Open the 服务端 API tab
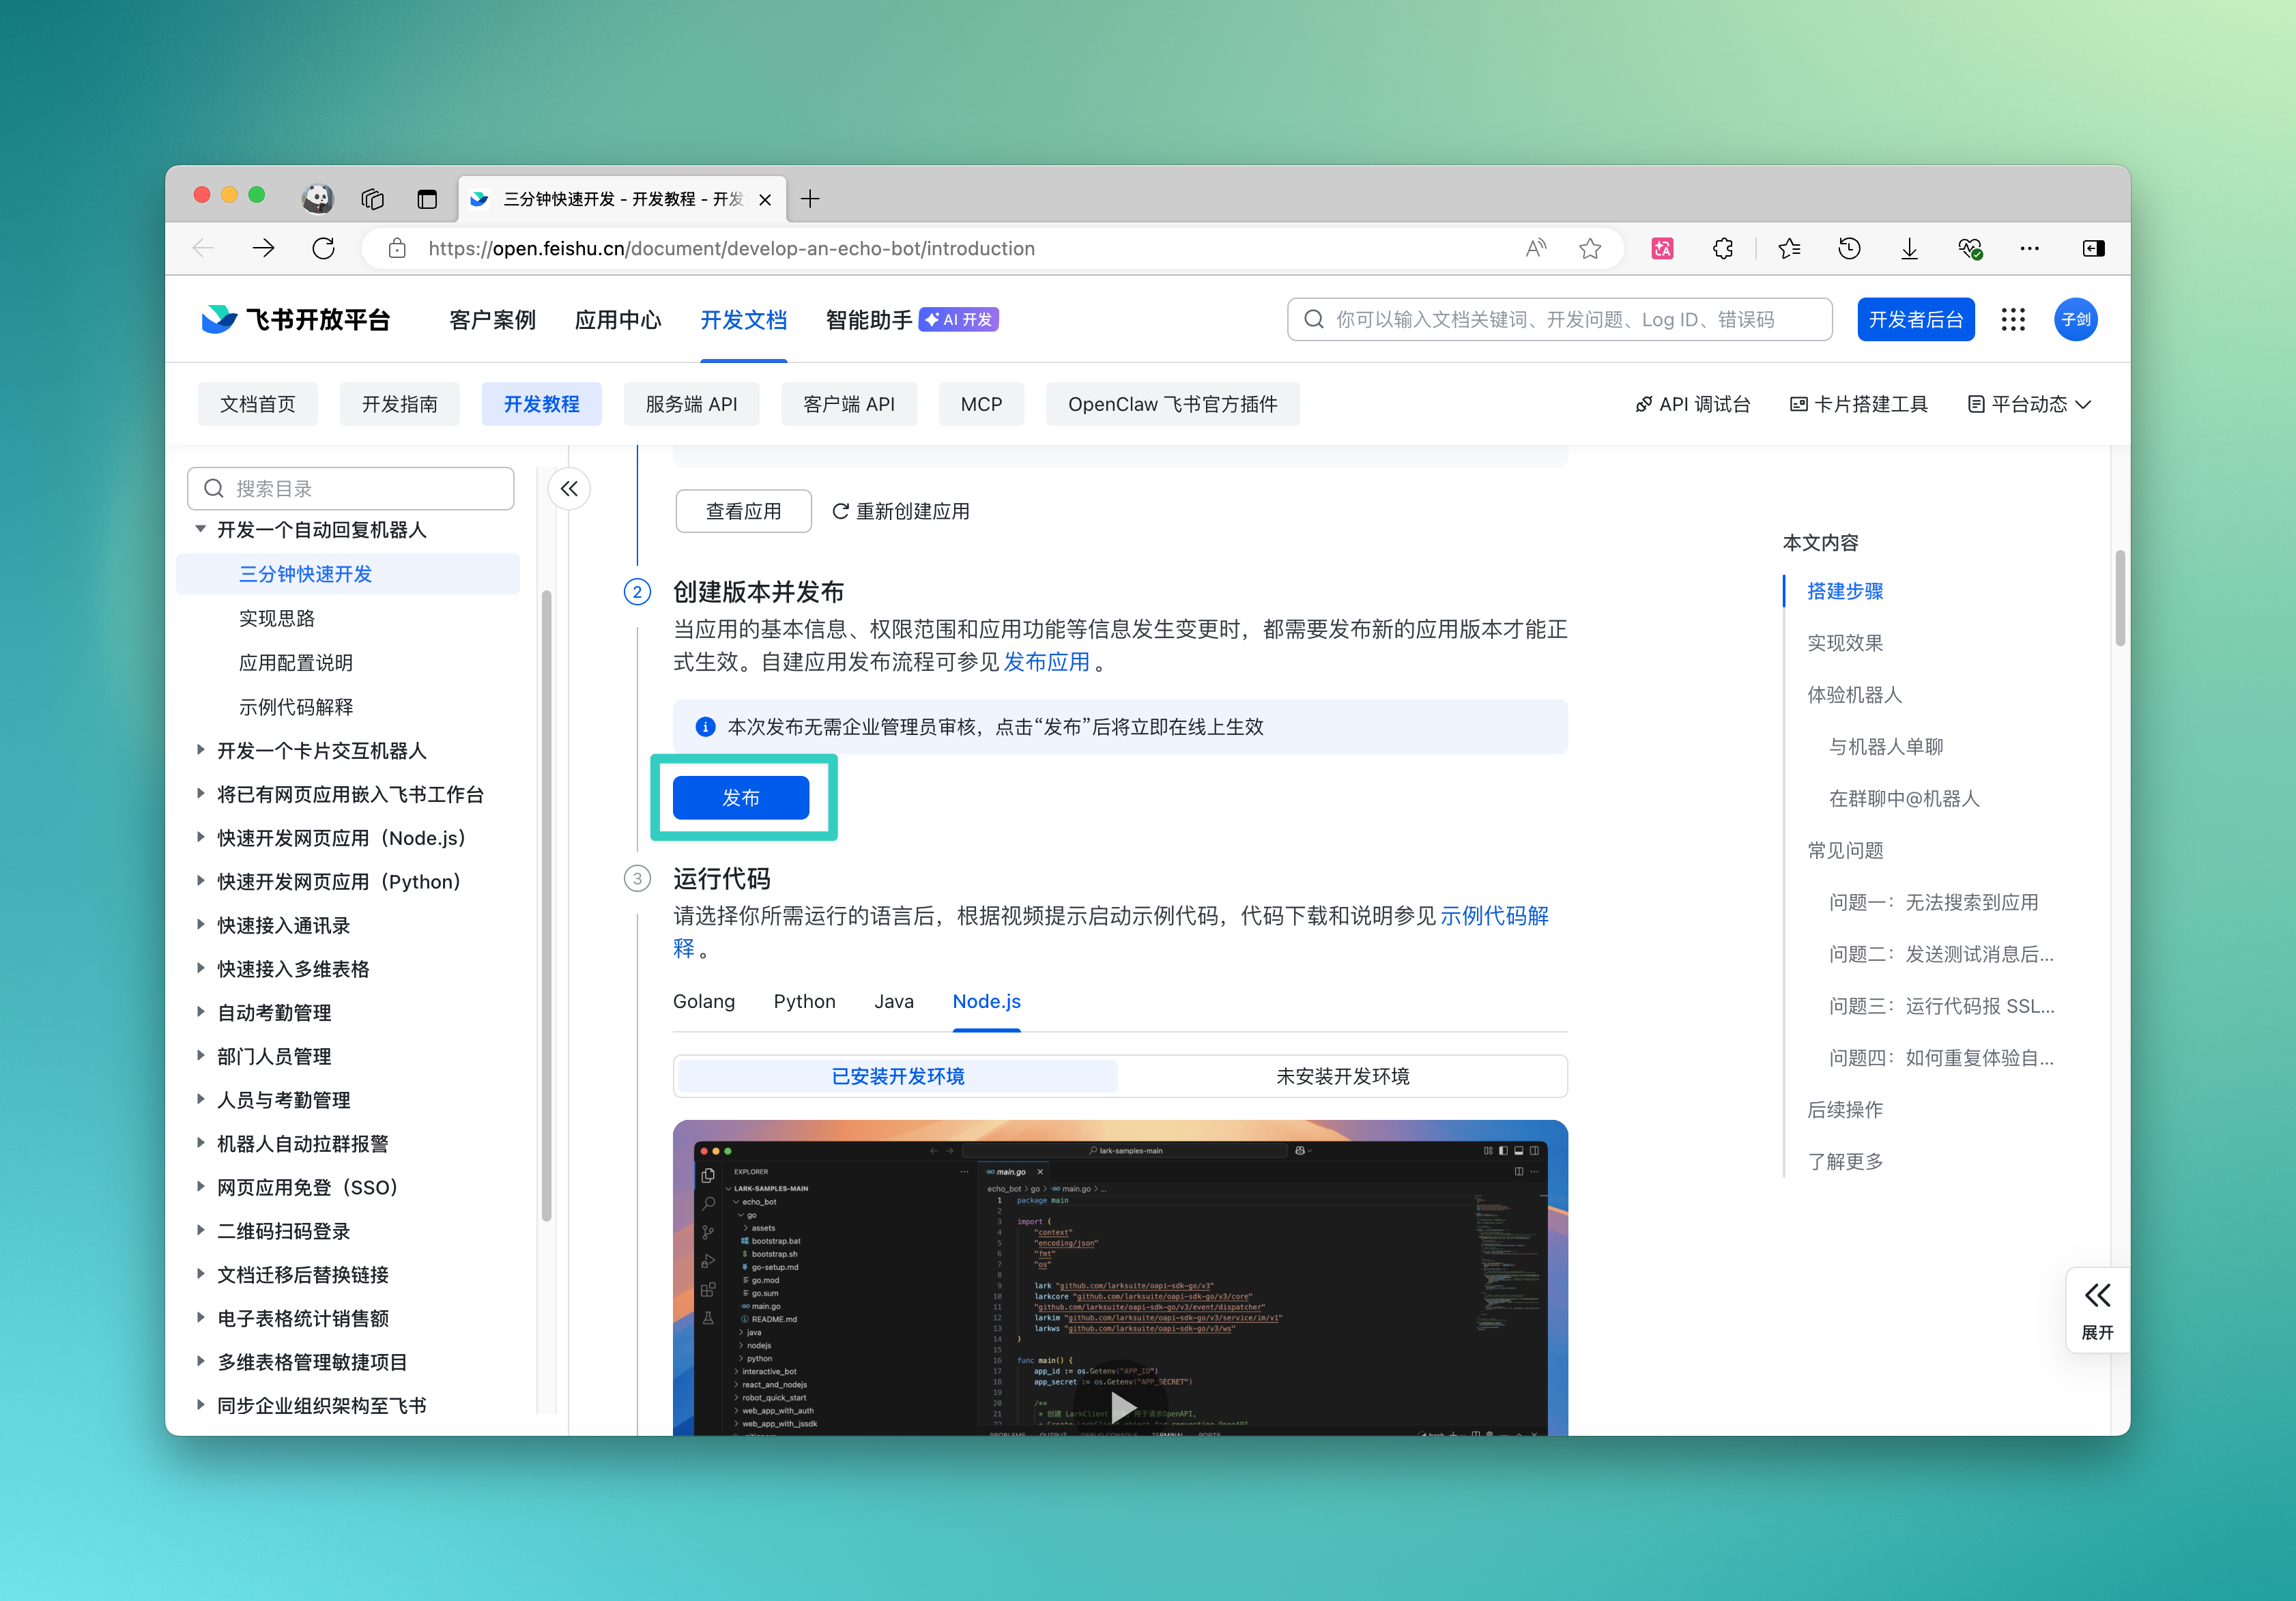 coord(691,404)
